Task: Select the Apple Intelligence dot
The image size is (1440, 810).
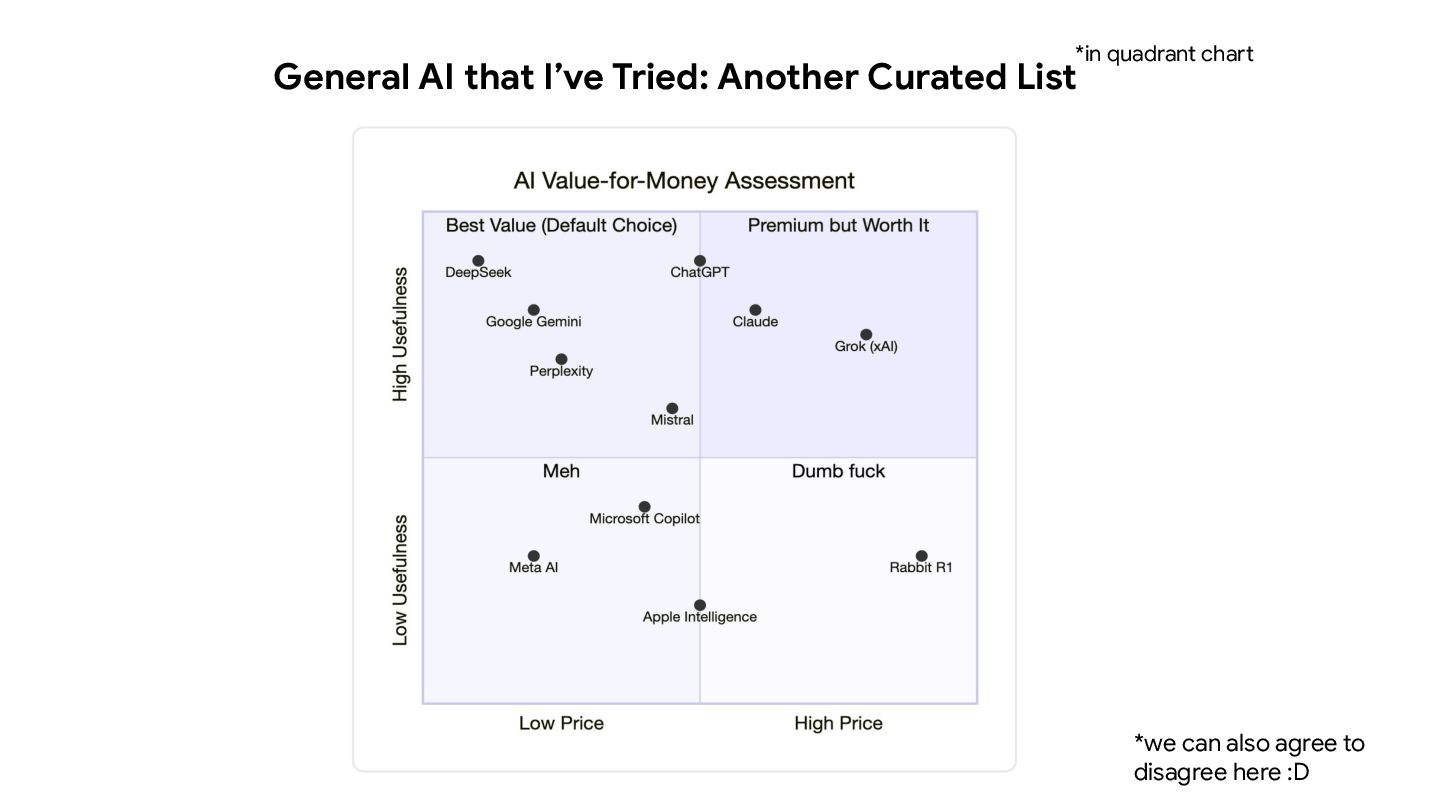Action: (700, 605)
